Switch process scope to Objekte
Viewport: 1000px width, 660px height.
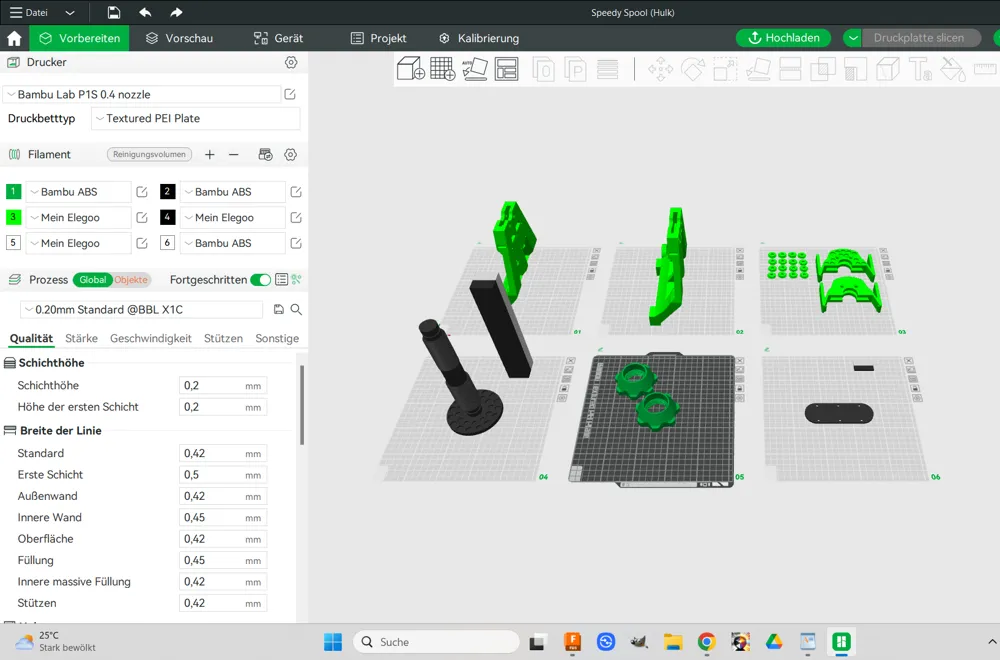pos(130,280)
